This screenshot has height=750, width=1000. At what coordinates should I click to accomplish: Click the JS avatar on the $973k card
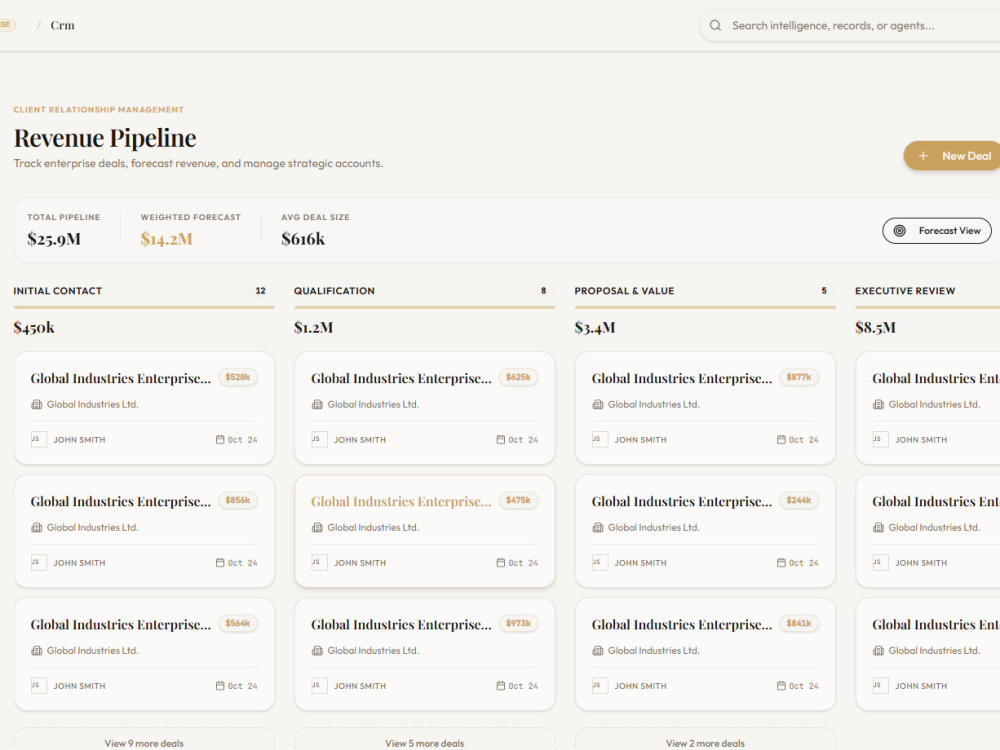320,686
